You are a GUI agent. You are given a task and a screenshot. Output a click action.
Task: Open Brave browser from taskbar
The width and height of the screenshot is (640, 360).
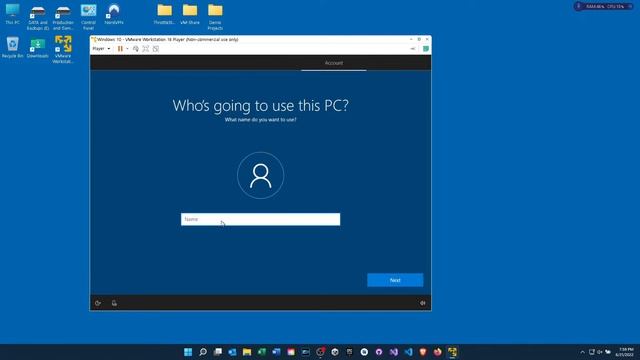click(423, 352)
